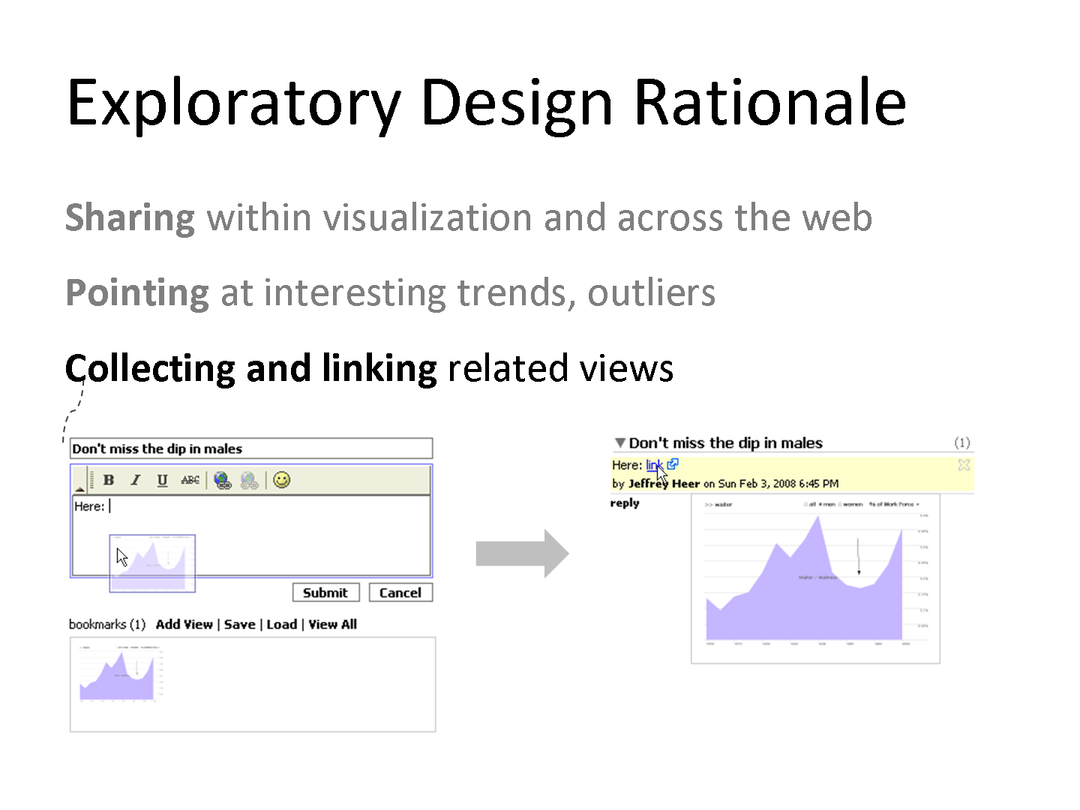
Task: Toggle bold formatting in comment editor
Action: click(109, 481)
